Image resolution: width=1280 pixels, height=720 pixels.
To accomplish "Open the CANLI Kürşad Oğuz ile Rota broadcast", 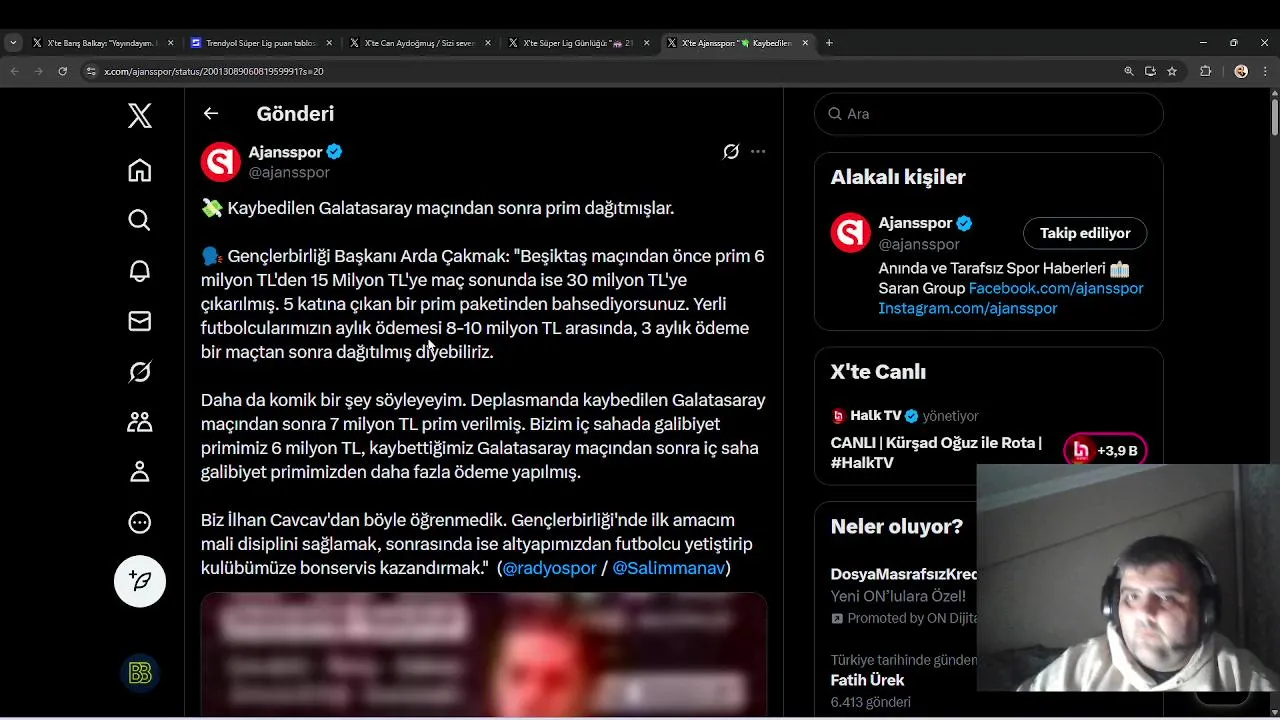I will point(936,453).
